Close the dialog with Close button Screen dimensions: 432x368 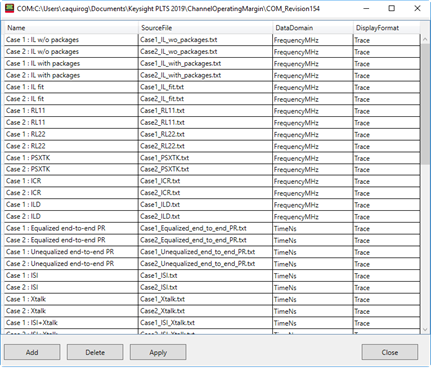pos(390,352)
